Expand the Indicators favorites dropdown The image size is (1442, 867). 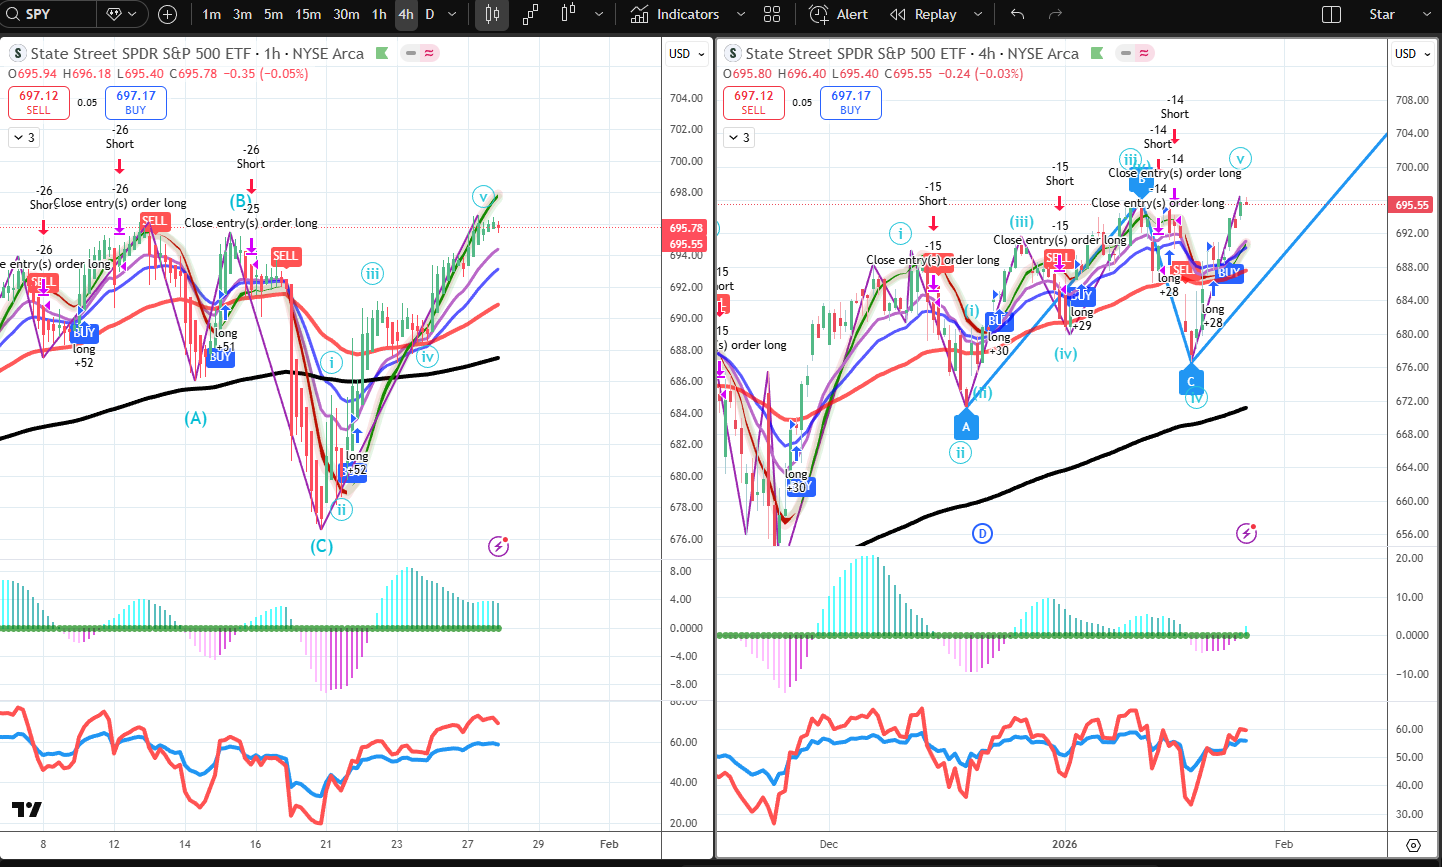click(x=740, y=14)
